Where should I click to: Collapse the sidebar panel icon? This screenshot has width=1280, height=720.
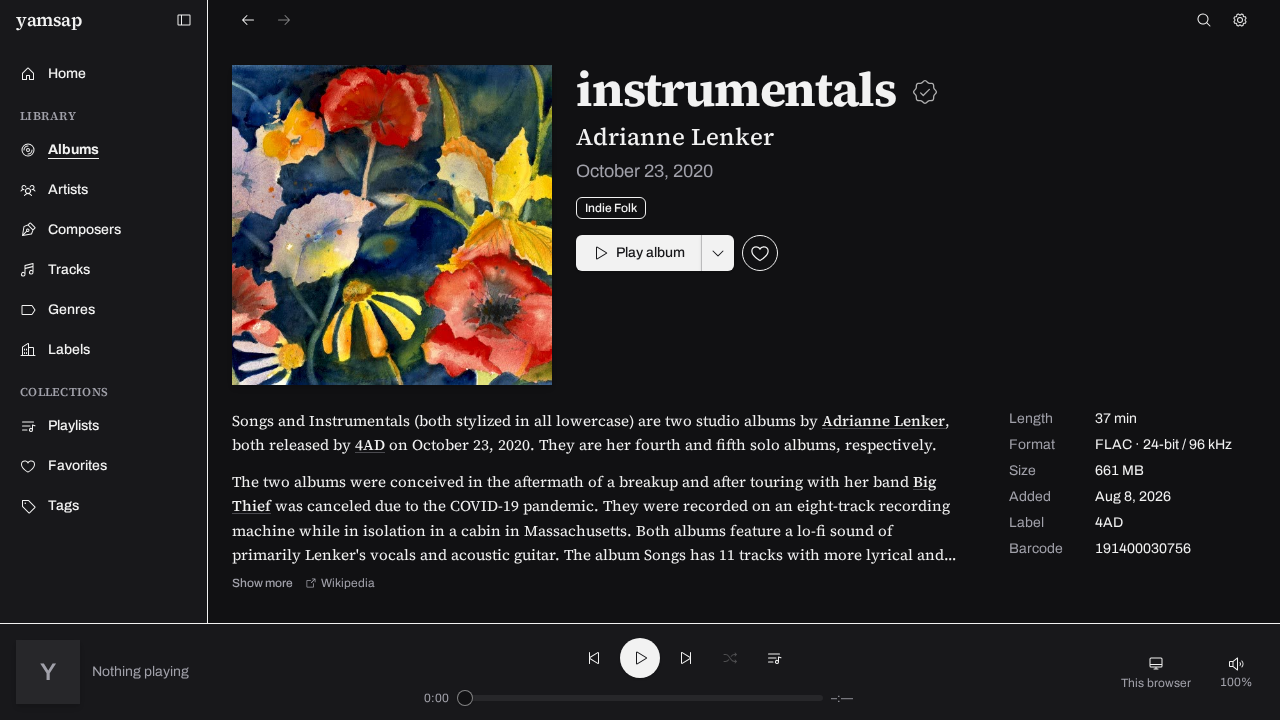click(184, 20)
